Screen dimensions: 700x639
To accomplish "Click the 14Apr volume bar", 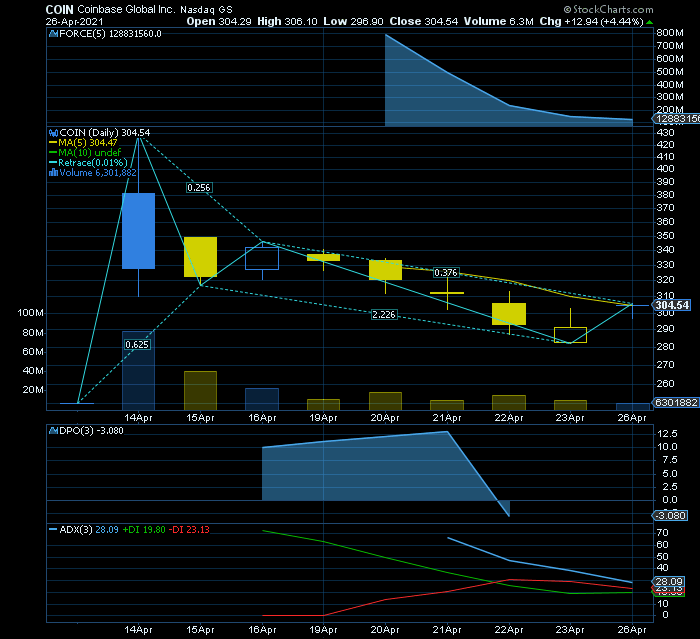I will pyautogui.click(x=138, y=371).
